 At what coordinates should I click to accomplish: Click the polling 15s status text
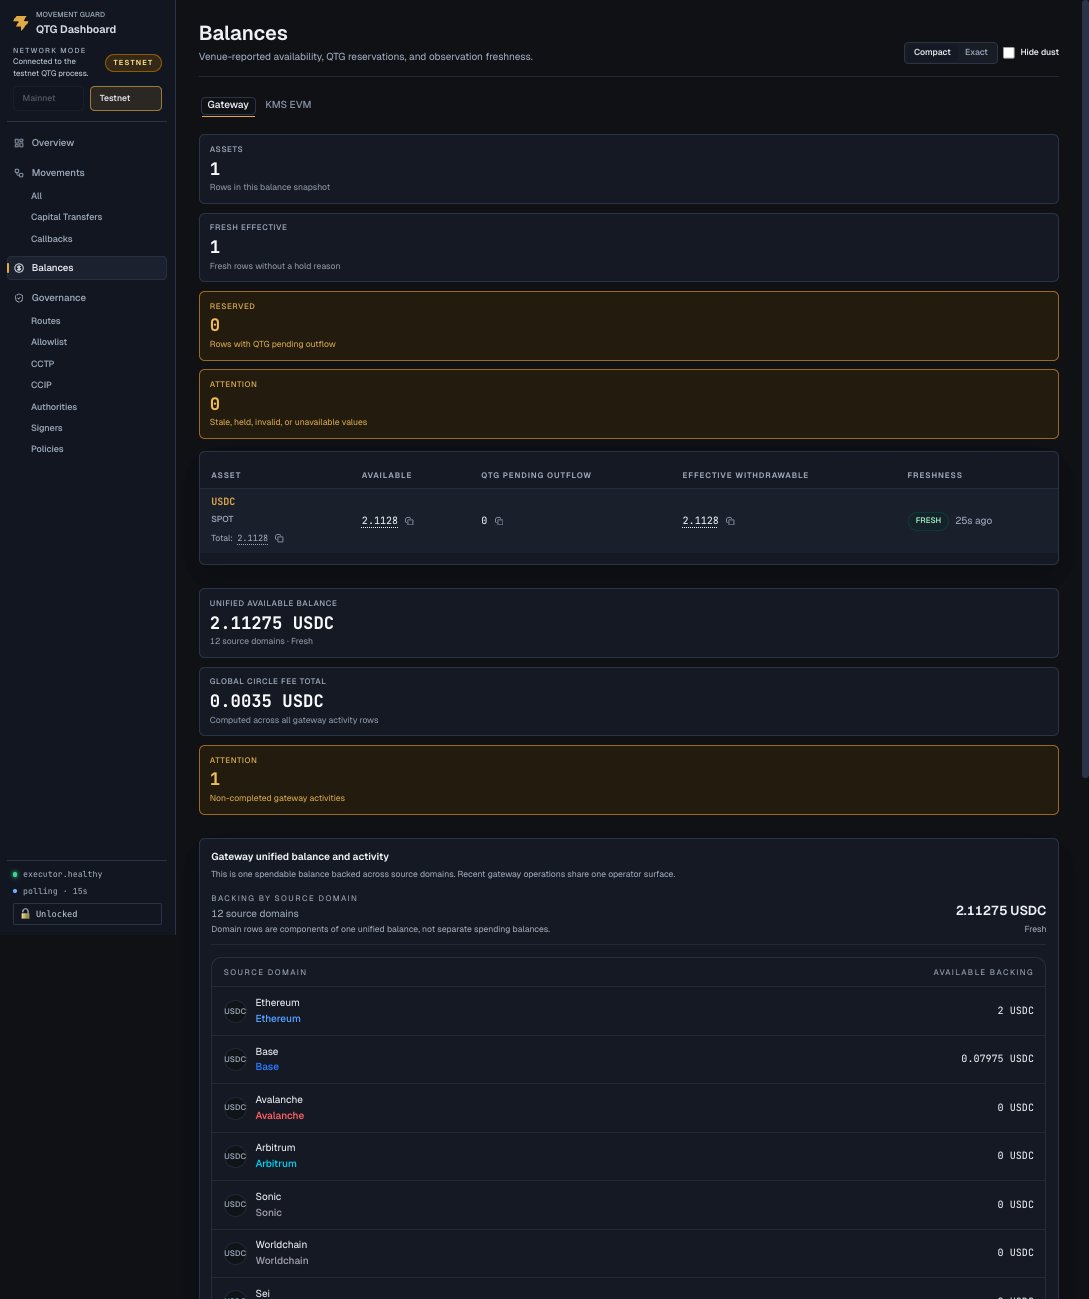click(x=55, y=891)
